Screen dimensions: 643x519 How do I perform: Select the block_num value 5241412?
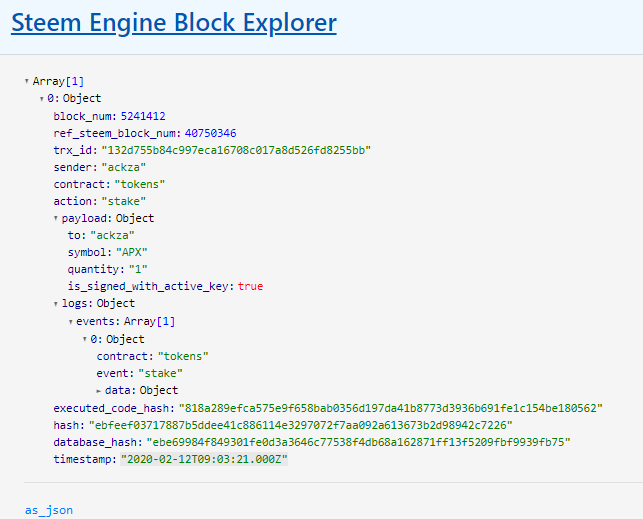143,116
